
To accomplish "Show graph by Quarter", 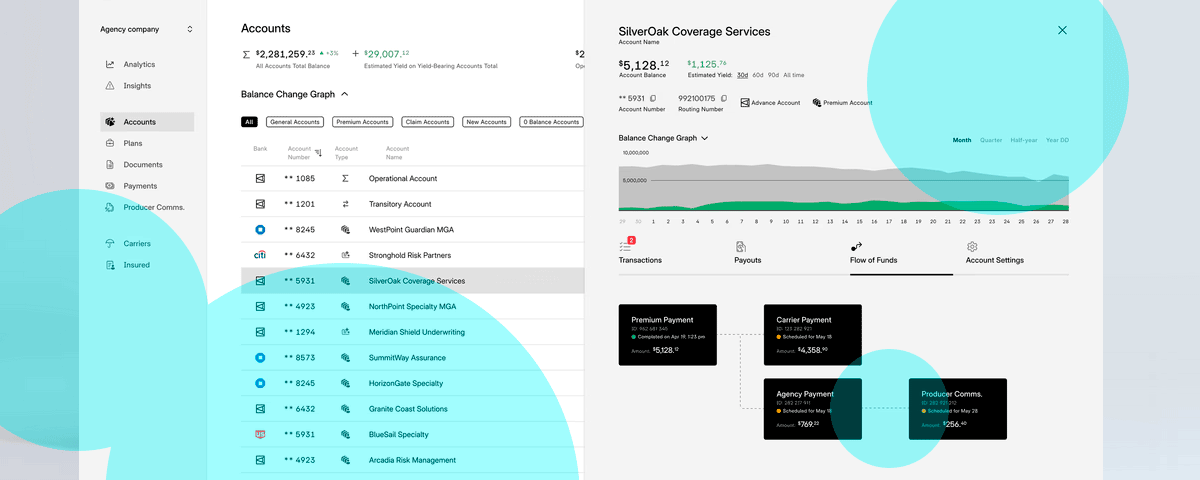I will point(991,140).
